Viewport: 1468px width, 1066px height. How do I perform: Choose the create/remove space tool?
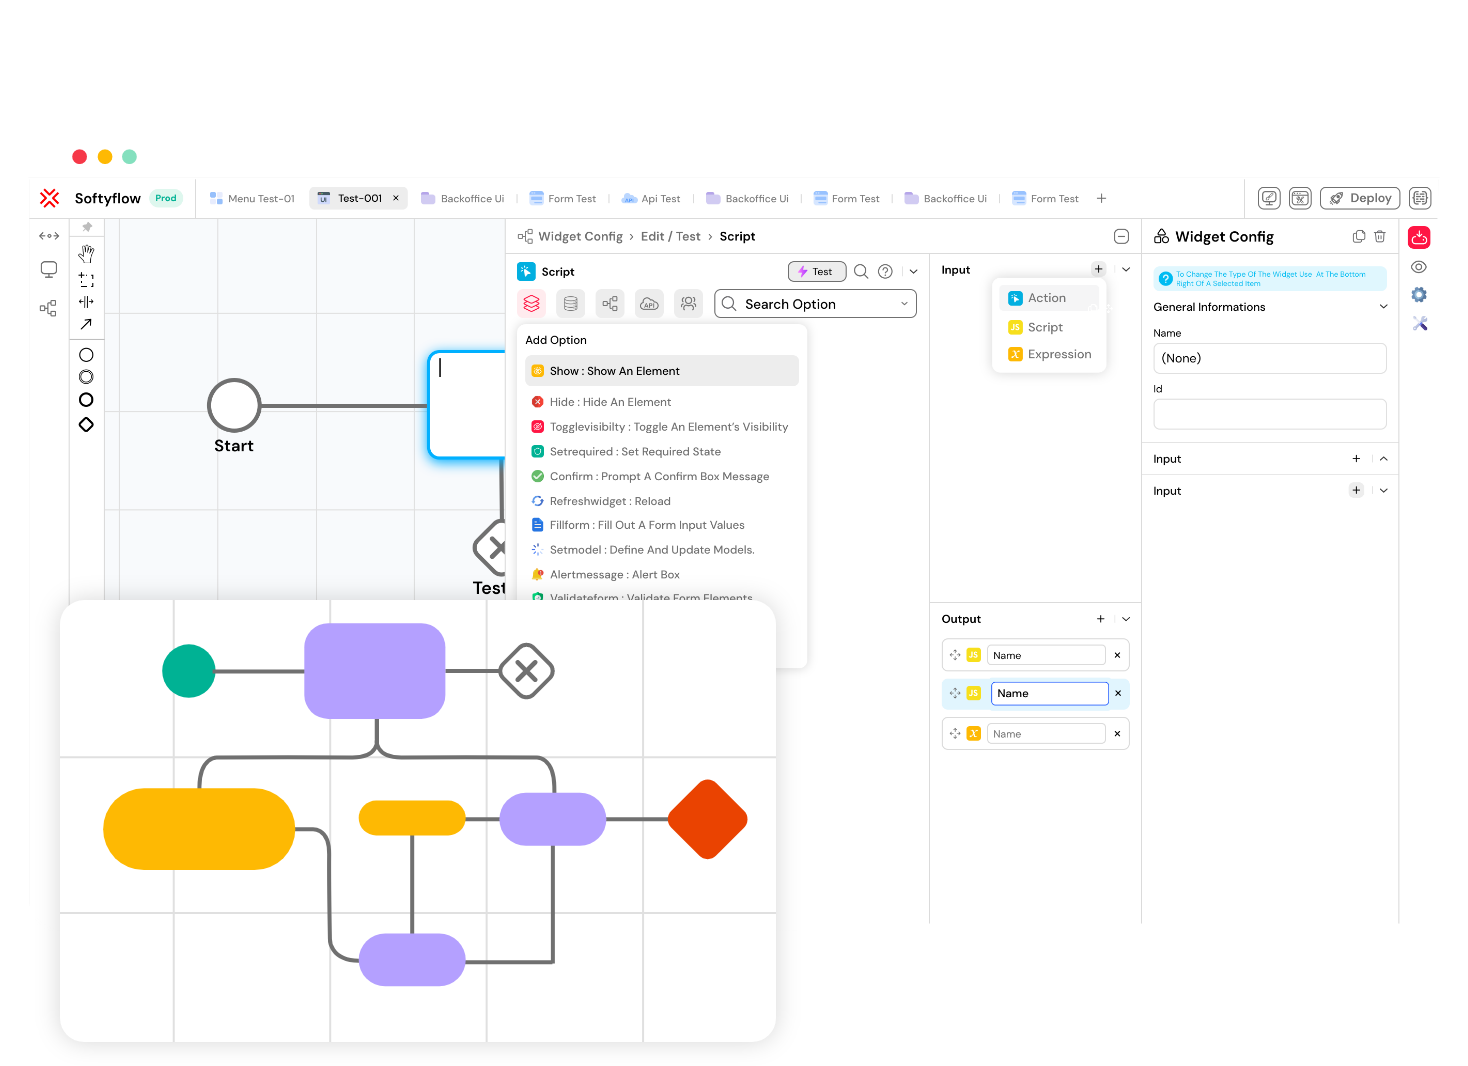pos(87,301)
